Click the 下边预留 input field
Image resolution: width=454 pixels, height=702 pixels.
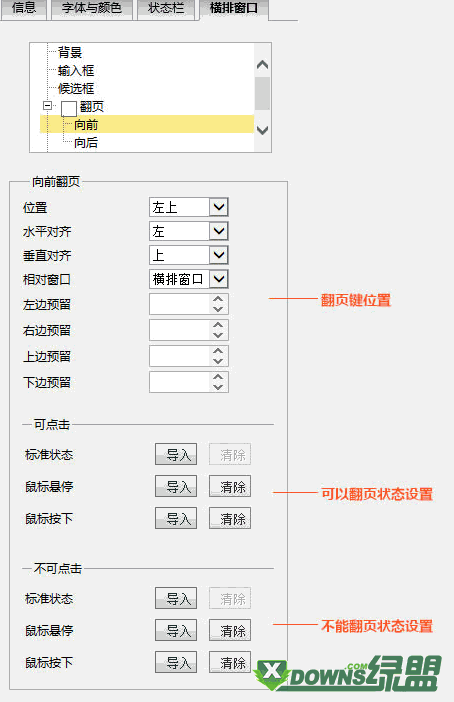180,382
